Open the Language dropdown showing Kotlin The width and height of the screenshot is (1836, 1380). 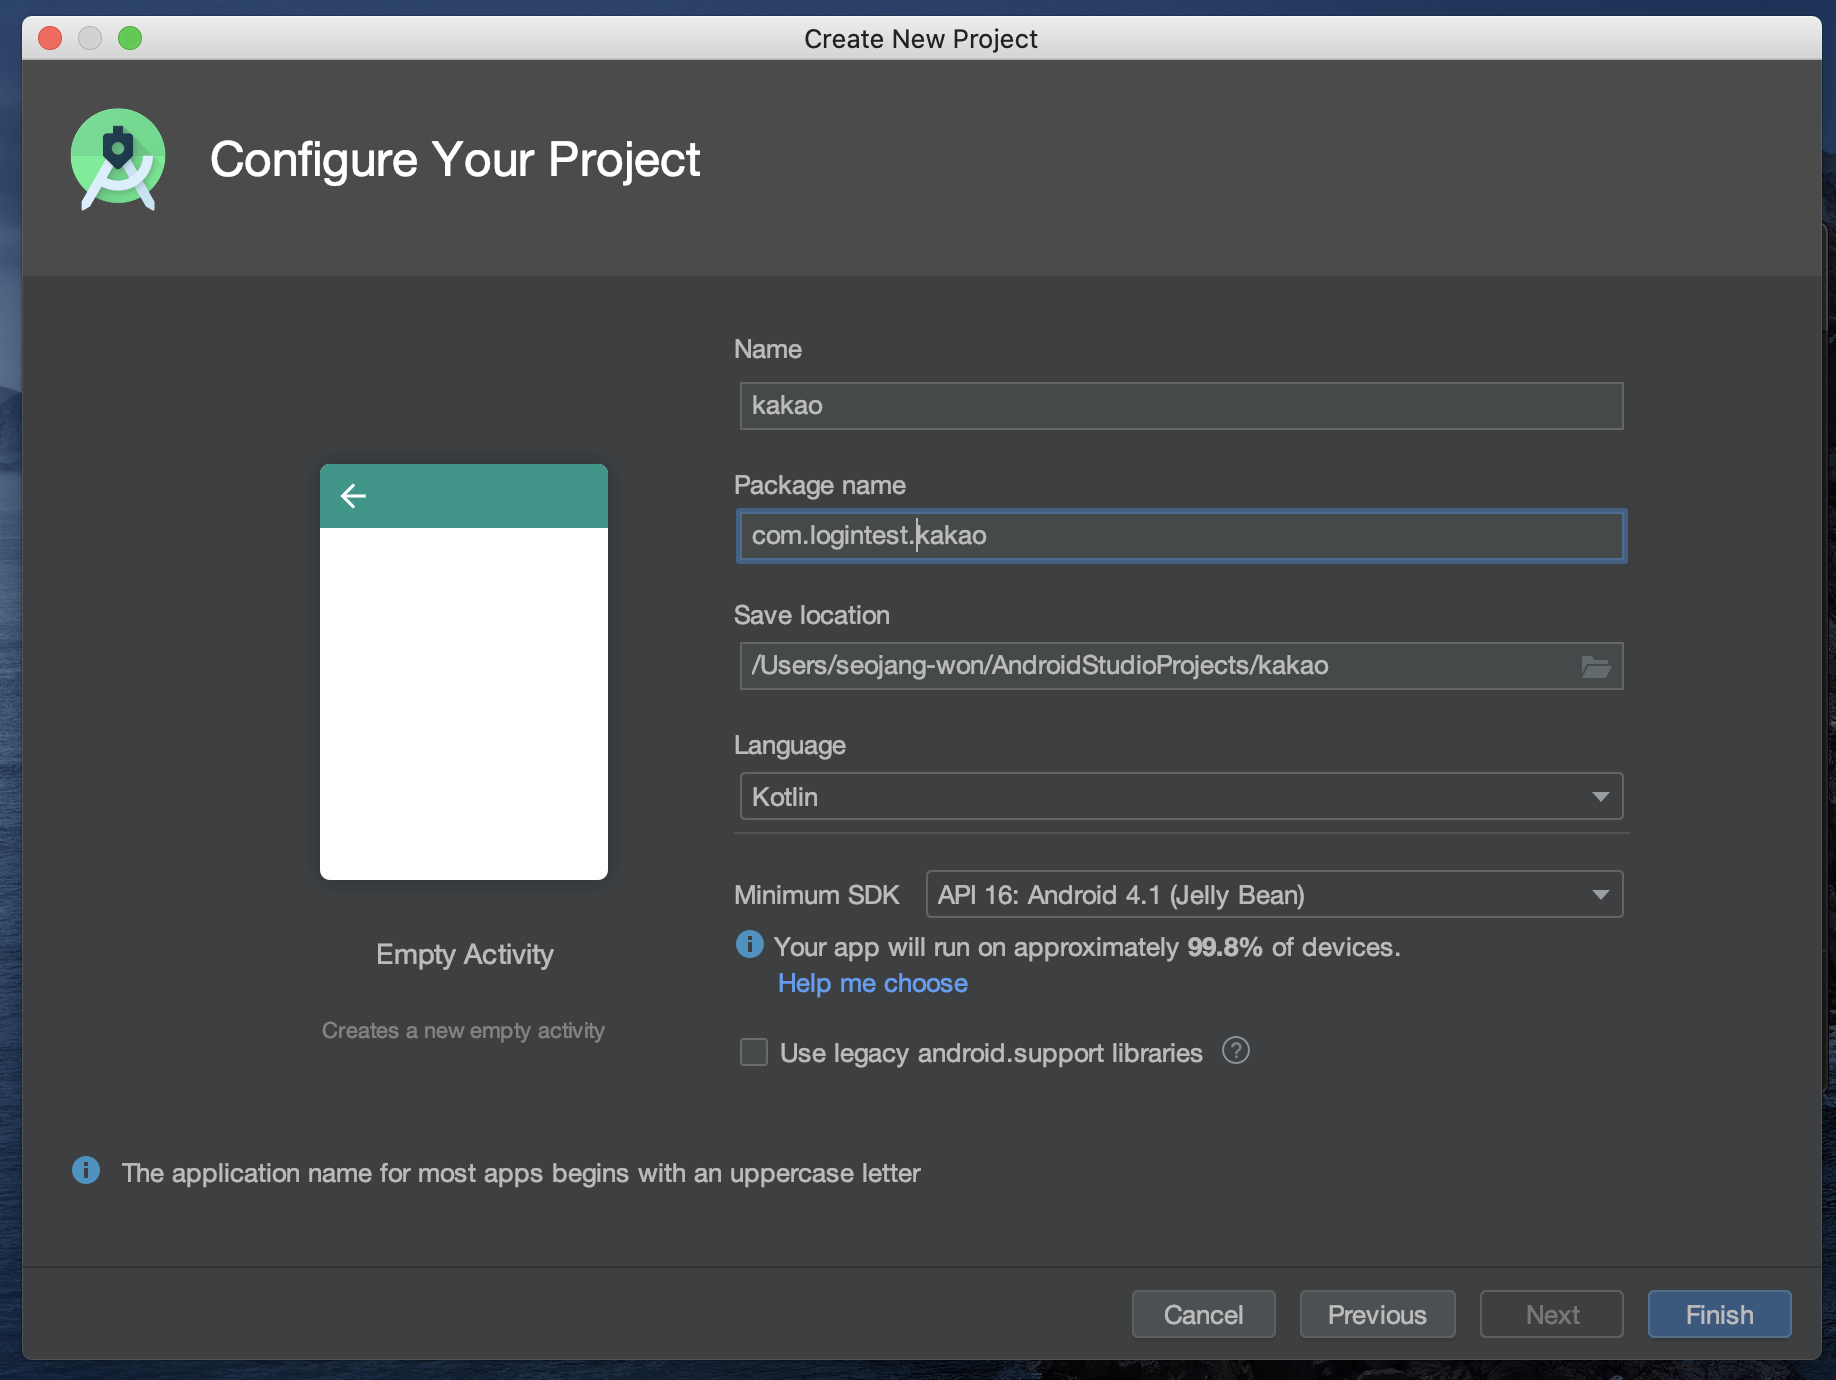coord(1181,797)
